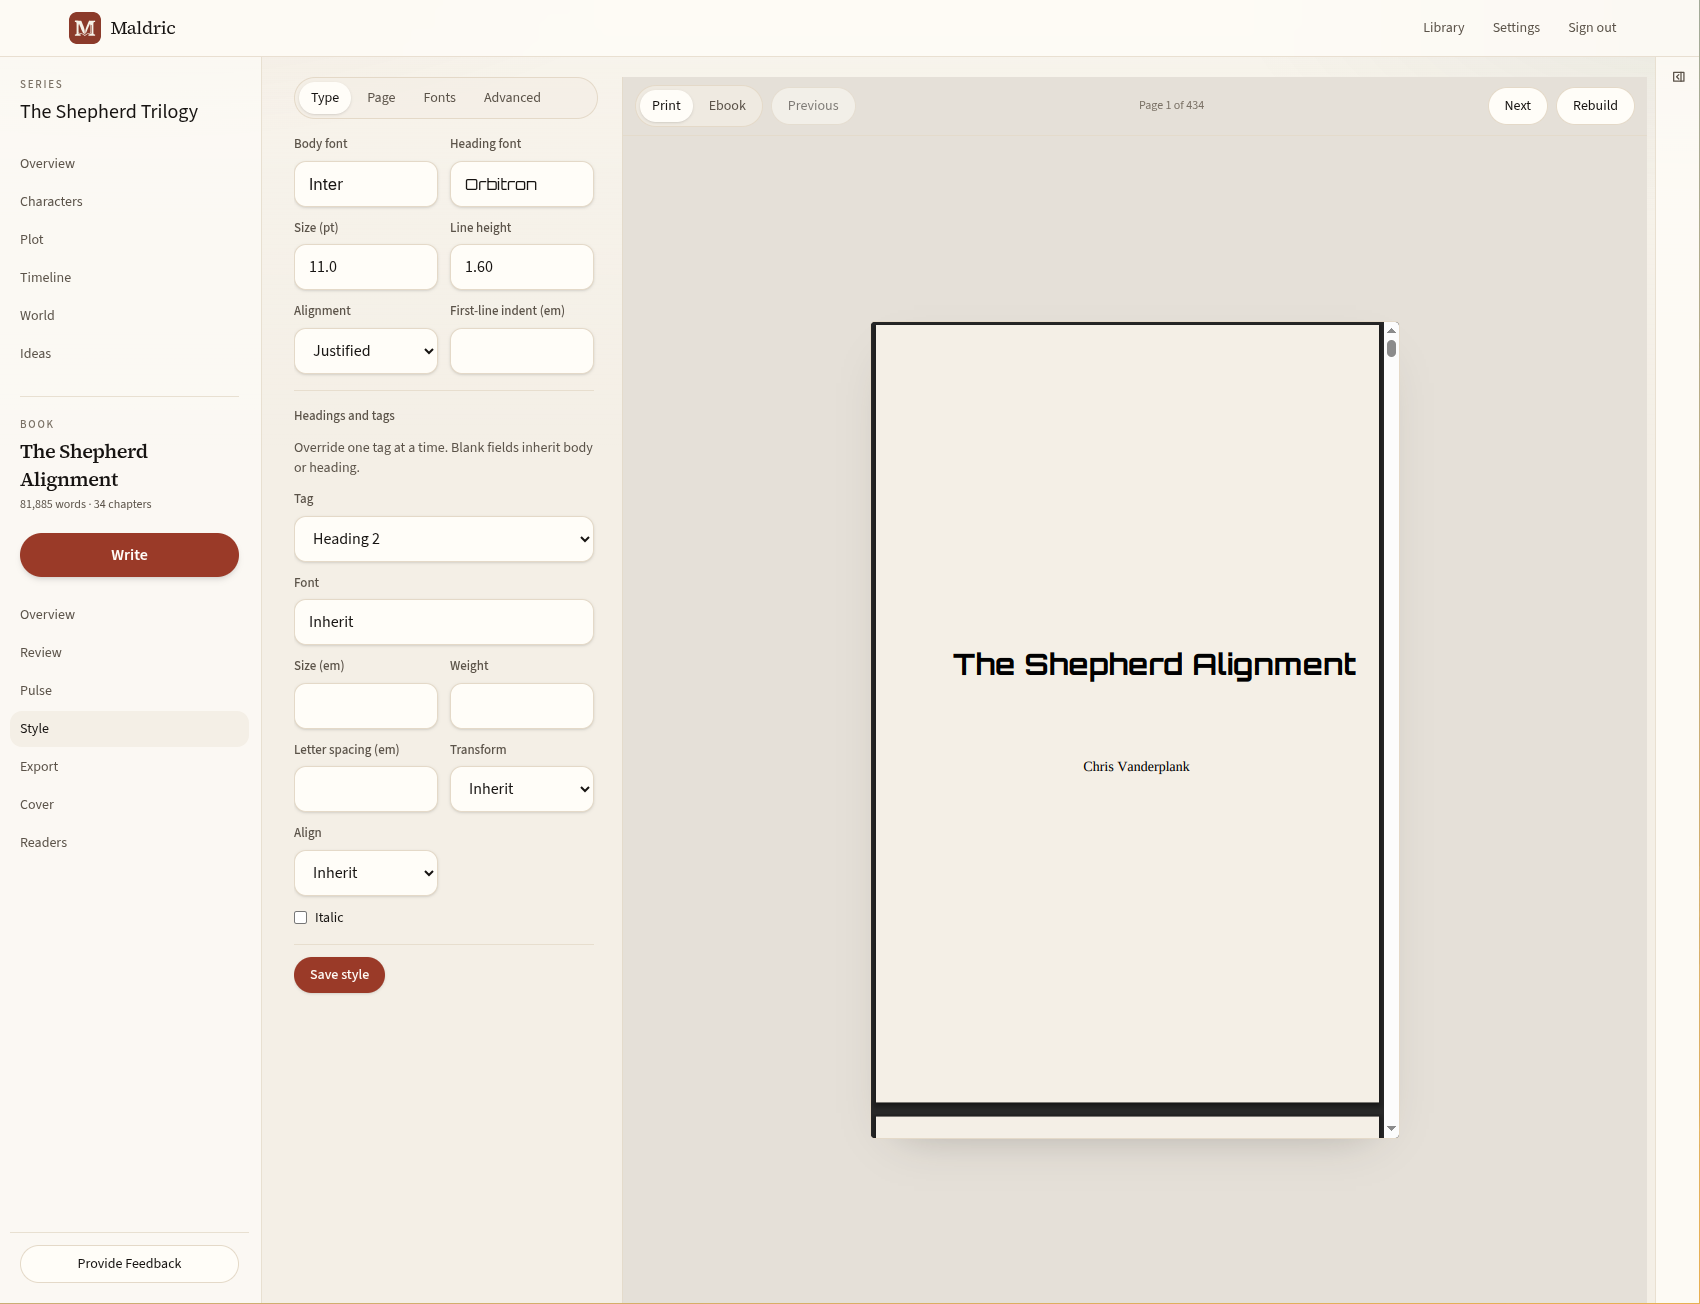Click the Weight field
The height and width of the screenshot is (1304, 1700).
[522, 706]
